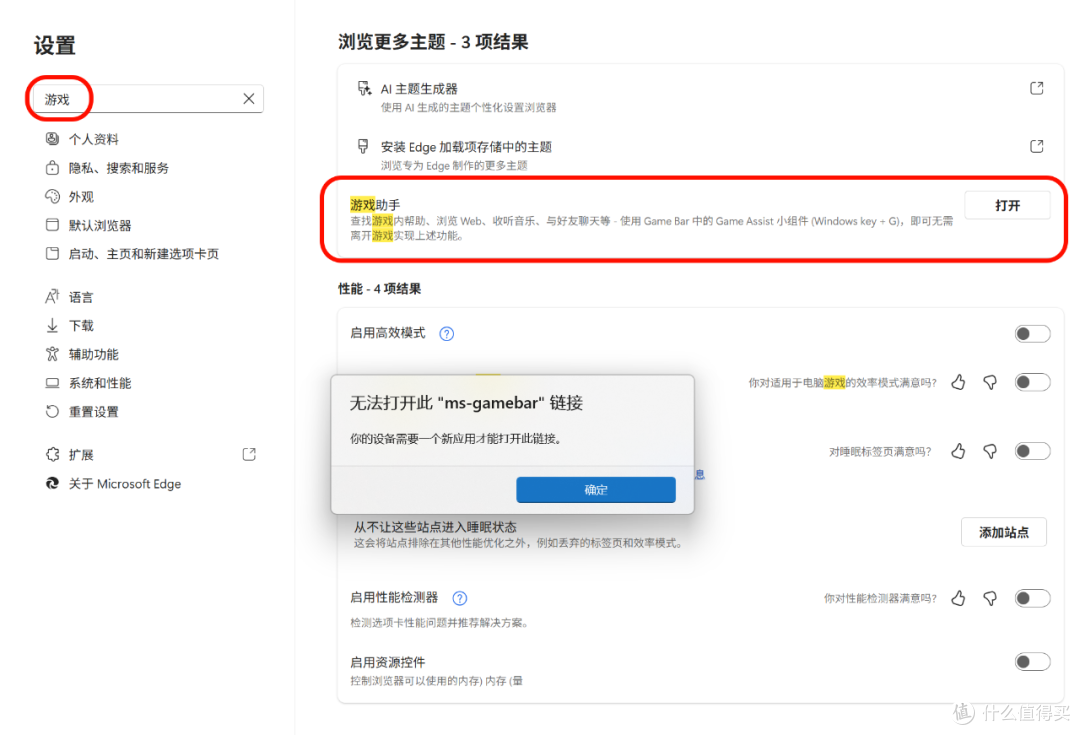The width and height of the screenshot is (1080, 735).
Task: Thumbs down for 睡眠标签页 feedback
Action: point(990,451)
